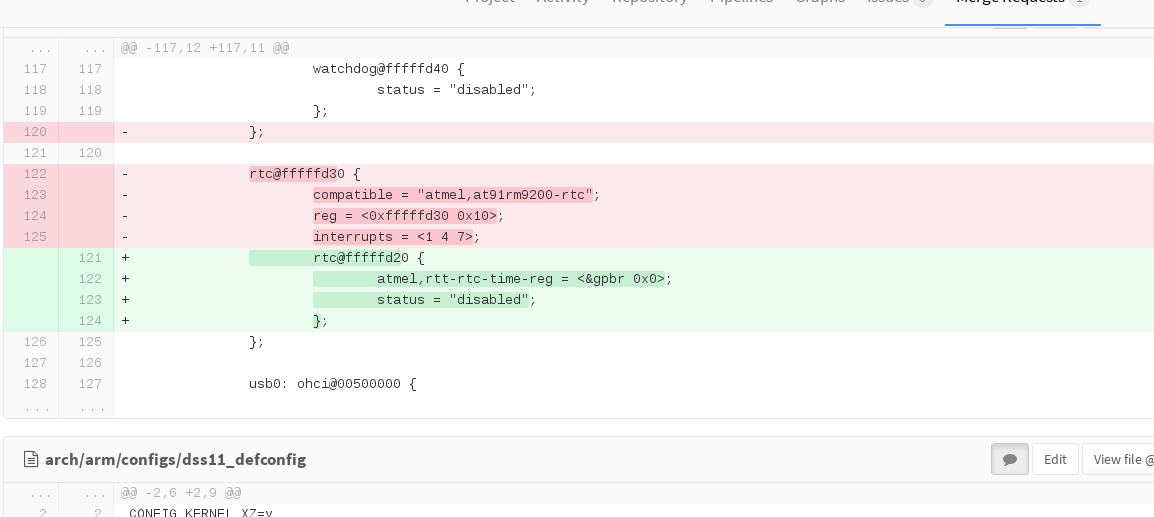Click old line number 122 on the rtc@fffffd30 row
Viewport: 1154px width, 517px height.
[x=35, y=174]
